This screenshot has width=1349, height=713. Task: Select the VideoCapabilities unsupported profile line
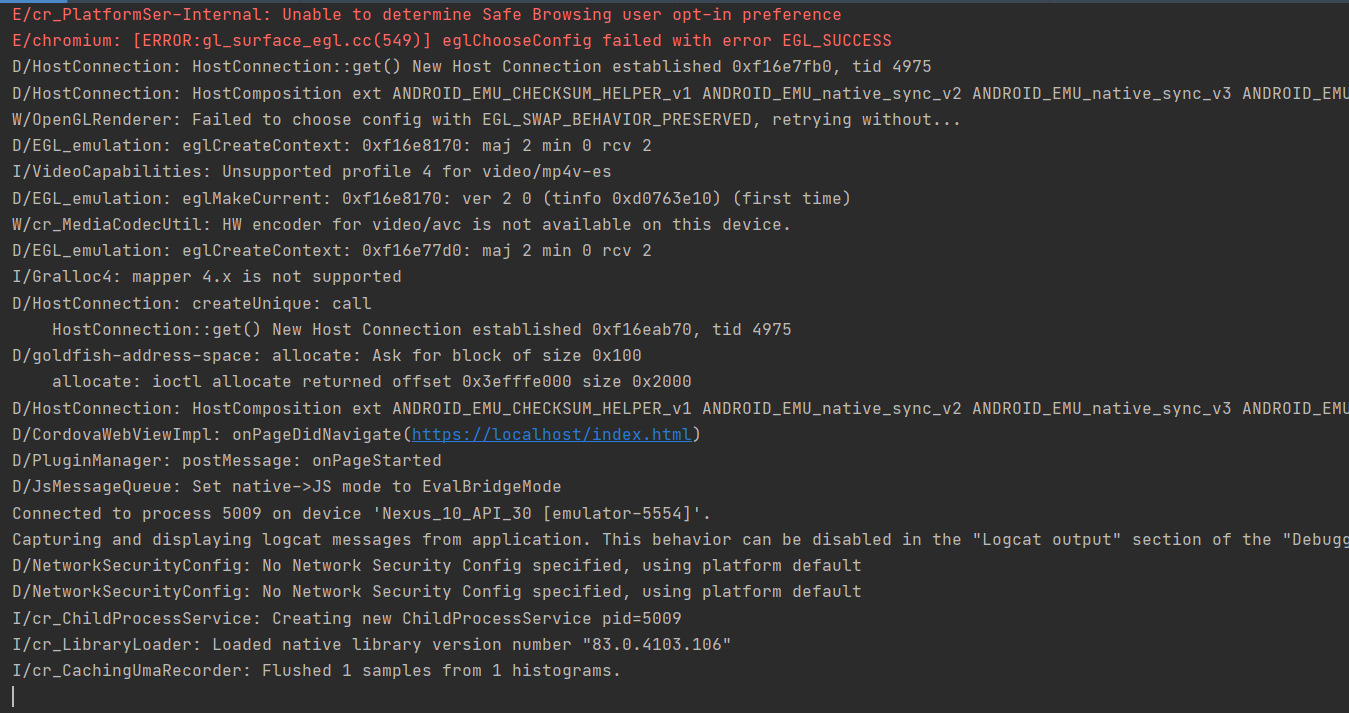[x=312, y=172]
